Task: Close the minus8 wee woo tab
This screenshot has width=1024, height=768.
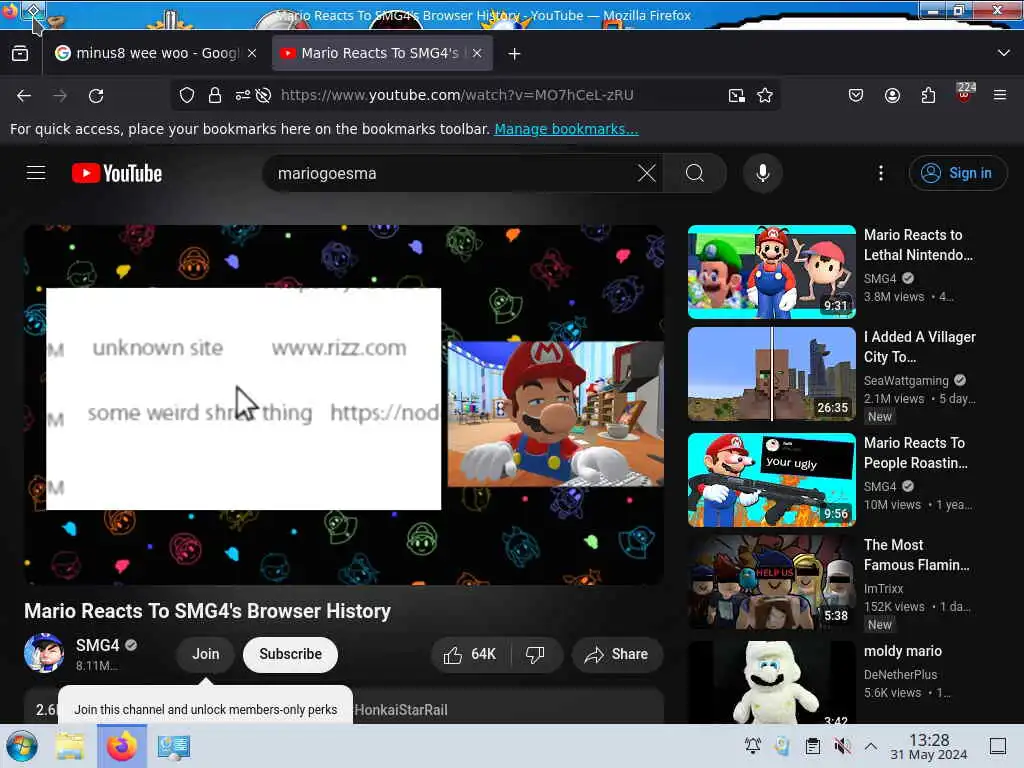Action: click(x=252, y=54)
